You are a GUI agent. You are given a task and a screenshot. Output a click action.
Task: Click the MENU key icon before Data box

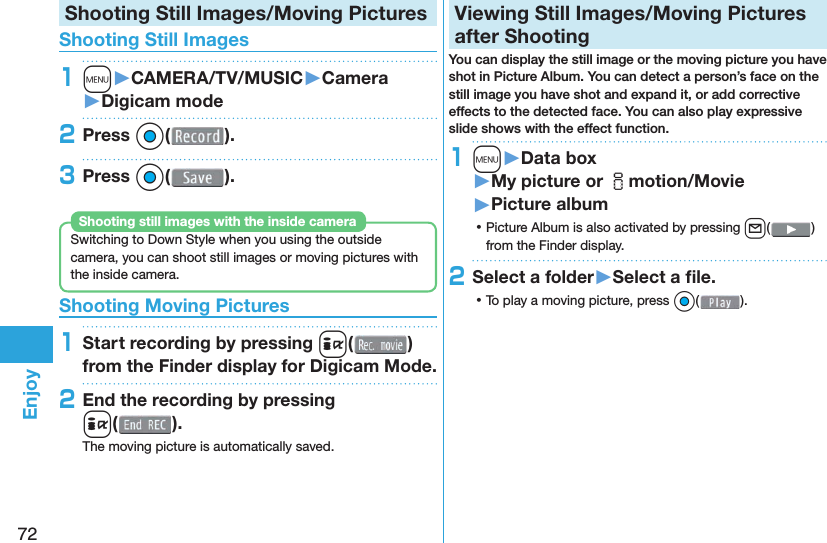[x=487, y=158]
